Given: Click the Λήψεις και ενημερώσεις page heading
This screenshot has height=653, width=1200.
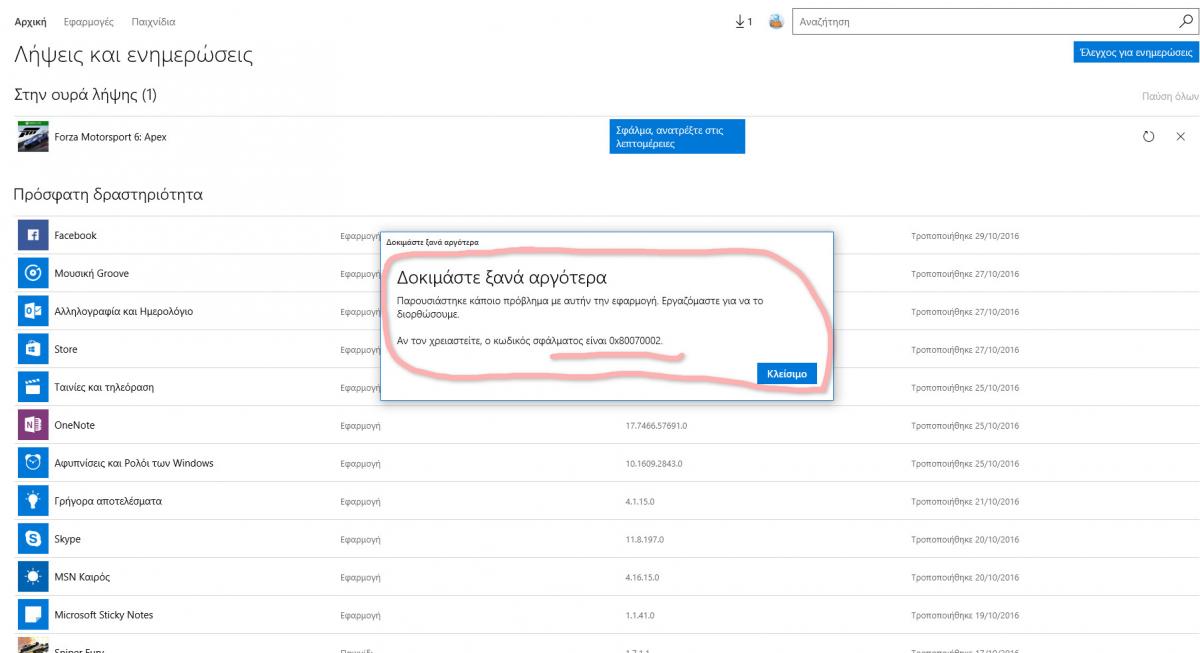Looking at the screenshot, I should pos(134,55).
